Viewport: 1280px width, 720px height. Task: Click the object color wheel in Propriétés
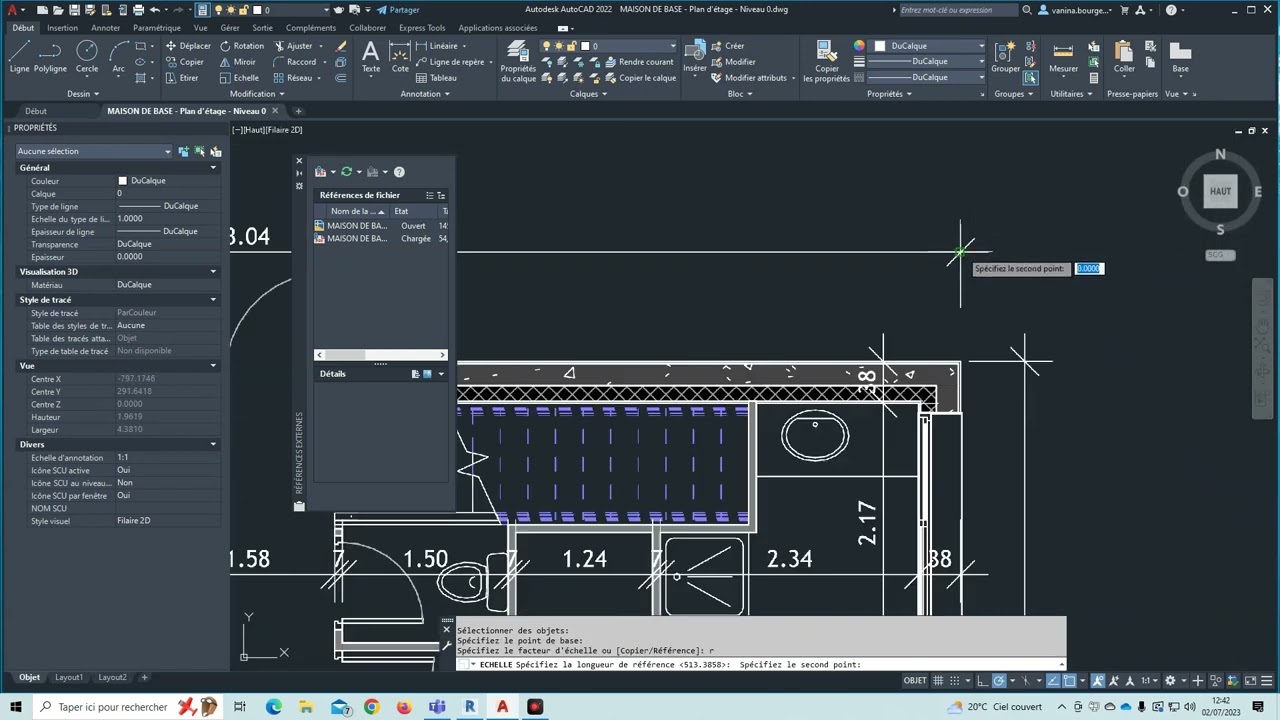859,46
